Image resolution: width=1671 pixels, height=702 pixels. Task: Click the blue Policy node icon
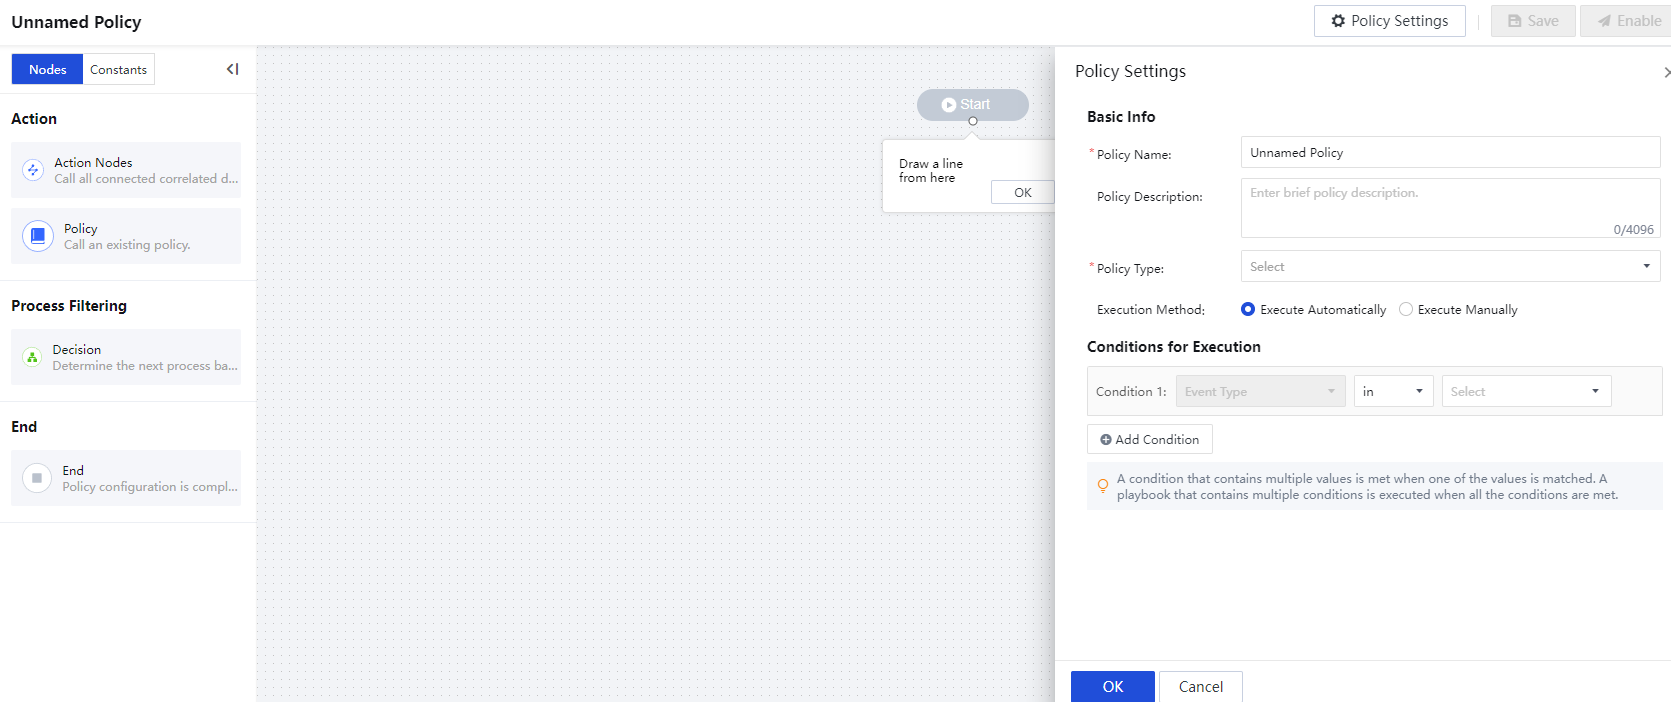[x=38, y=236]
